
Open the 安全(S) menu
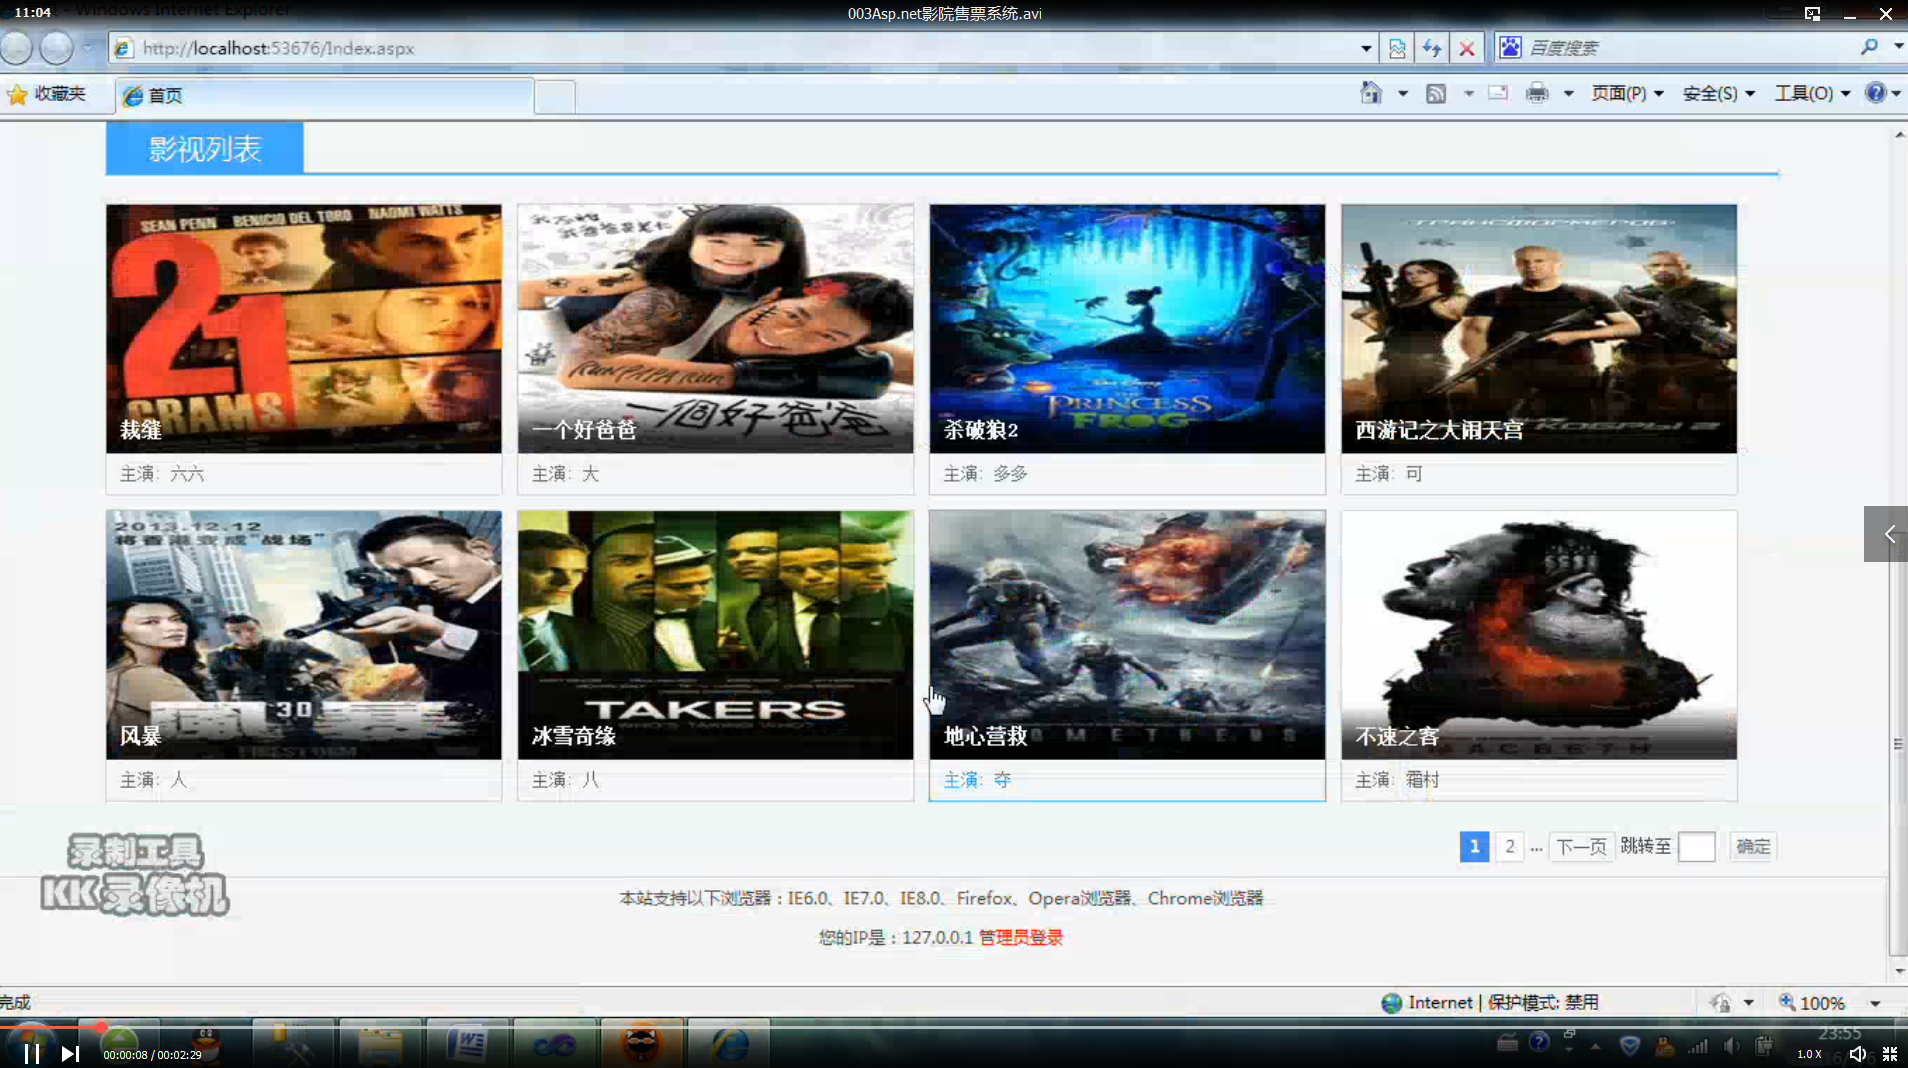[1718, 93]
